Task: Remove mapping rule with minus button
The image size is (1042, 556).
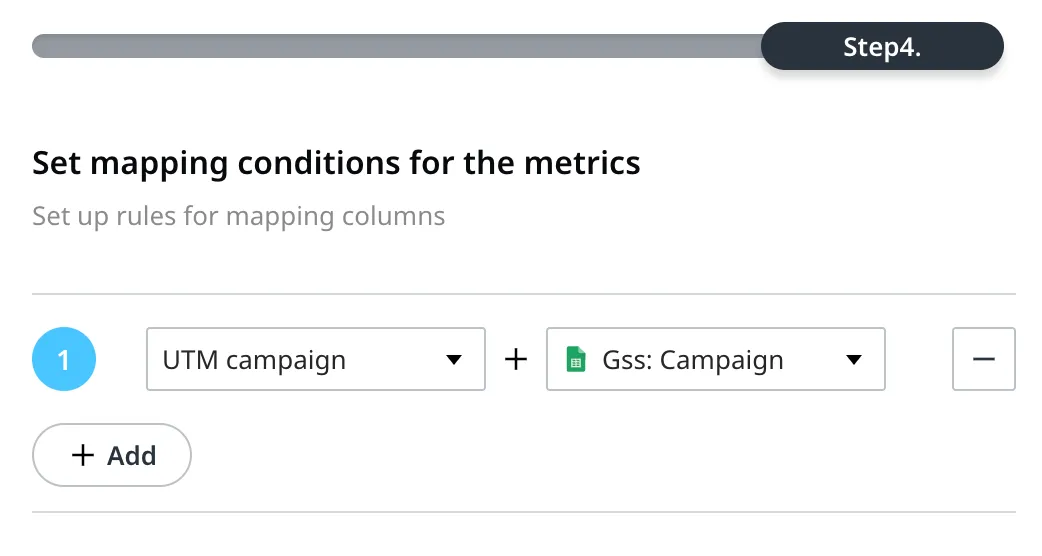Action: (984, 359)
